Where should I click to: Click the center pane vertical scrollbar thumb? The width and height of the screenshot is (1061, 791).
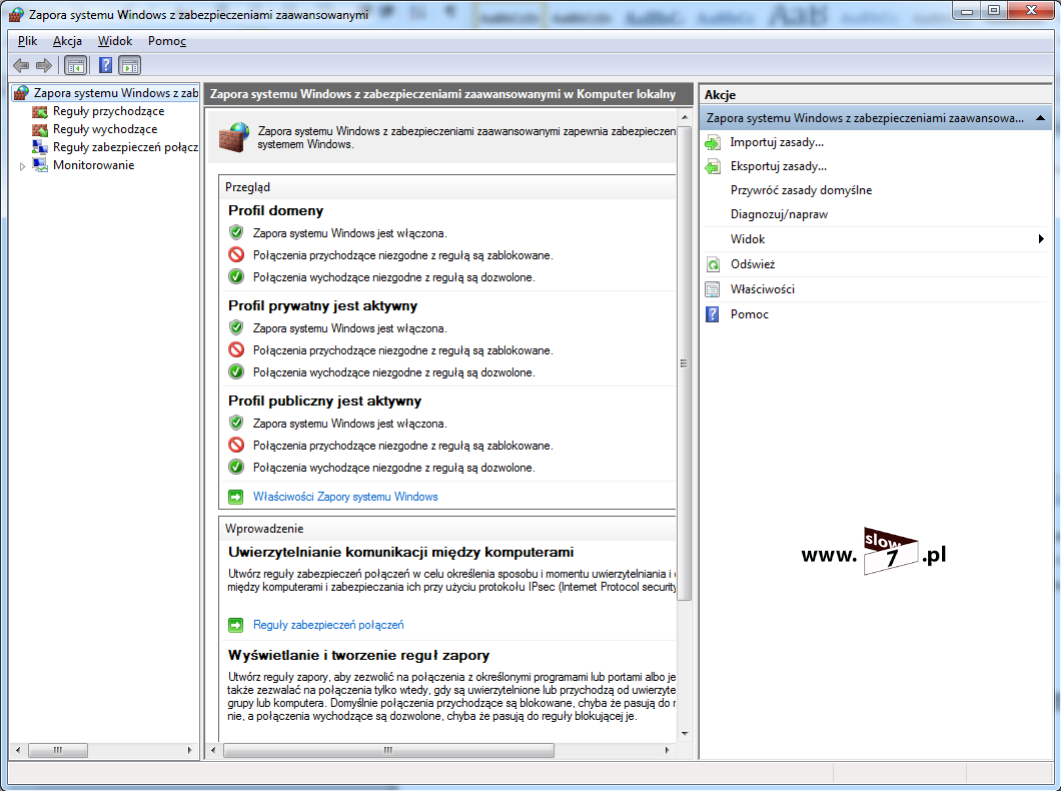[684, 363]
